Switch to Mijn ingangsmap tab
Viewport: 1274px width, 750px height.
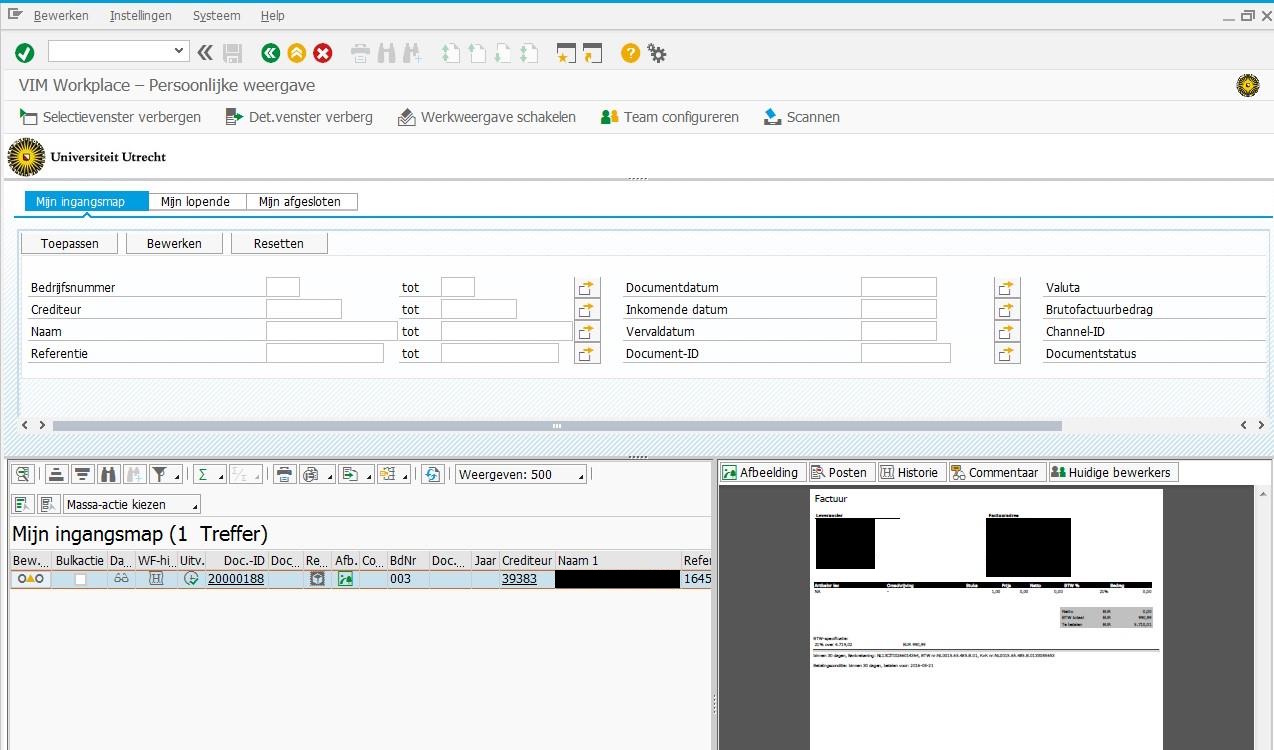click(x=86, y=201)
